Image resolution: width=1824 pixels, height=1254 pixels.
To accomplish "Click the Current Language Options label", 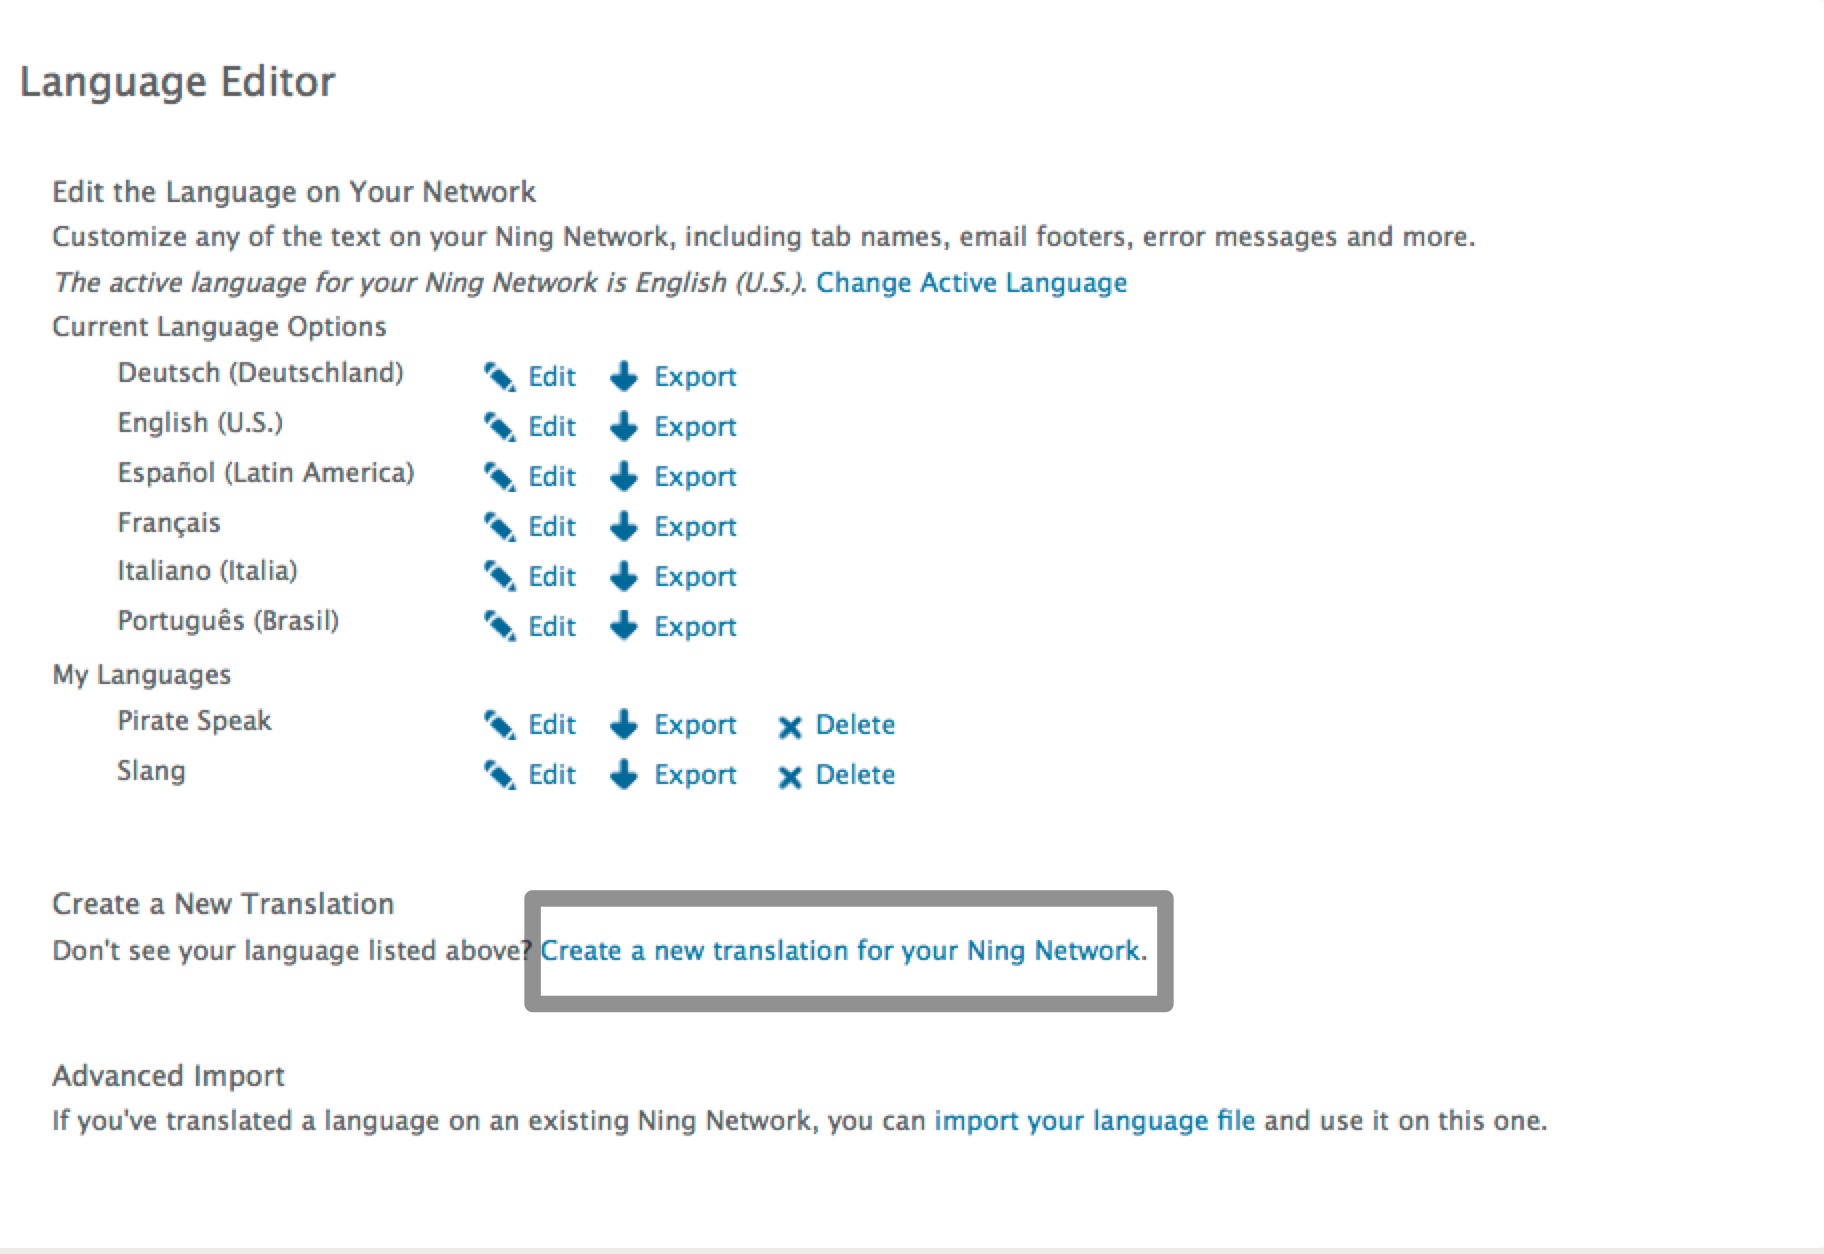I will click(219, 327).
